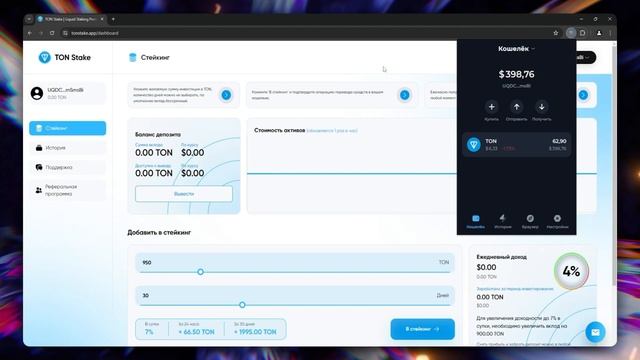Open the История sidebar menu item
The image size is (640, 360).
point(67,148)
